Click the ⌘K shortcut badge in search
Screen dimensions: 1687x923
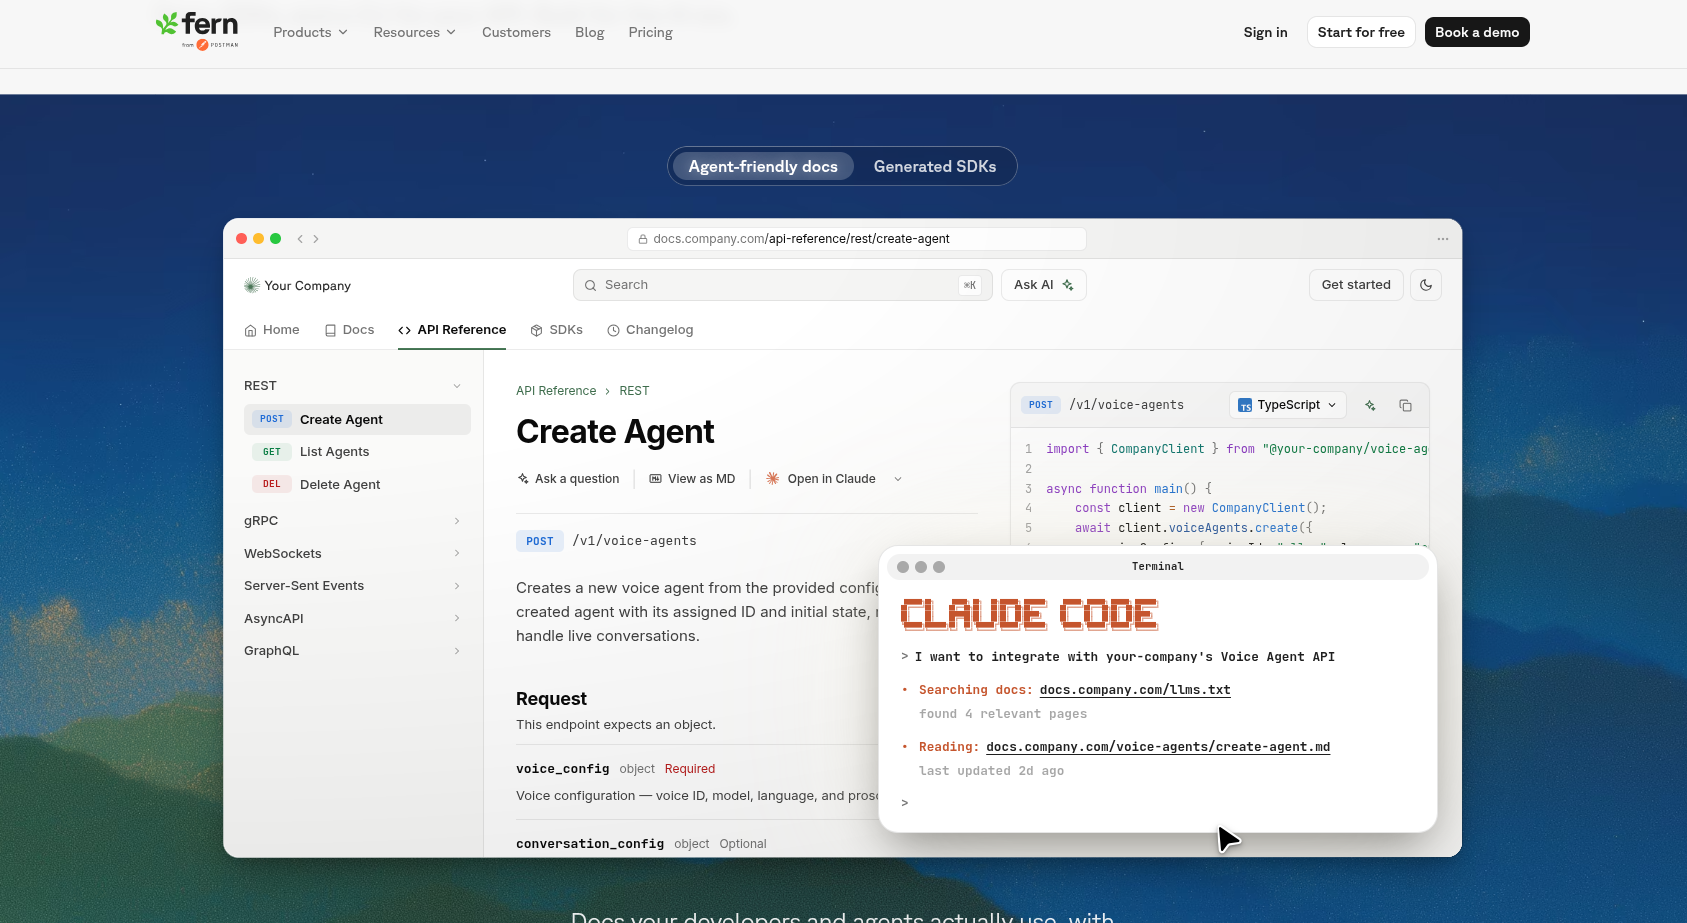point(970,285)
